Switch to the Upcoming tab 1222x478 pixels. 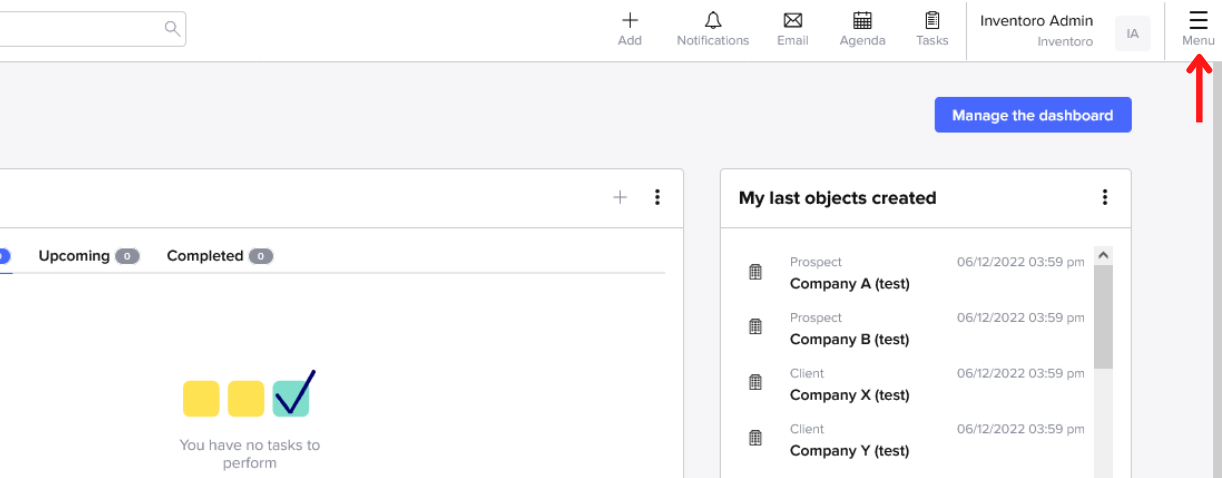pyautogui.click(x=74, y=256)
